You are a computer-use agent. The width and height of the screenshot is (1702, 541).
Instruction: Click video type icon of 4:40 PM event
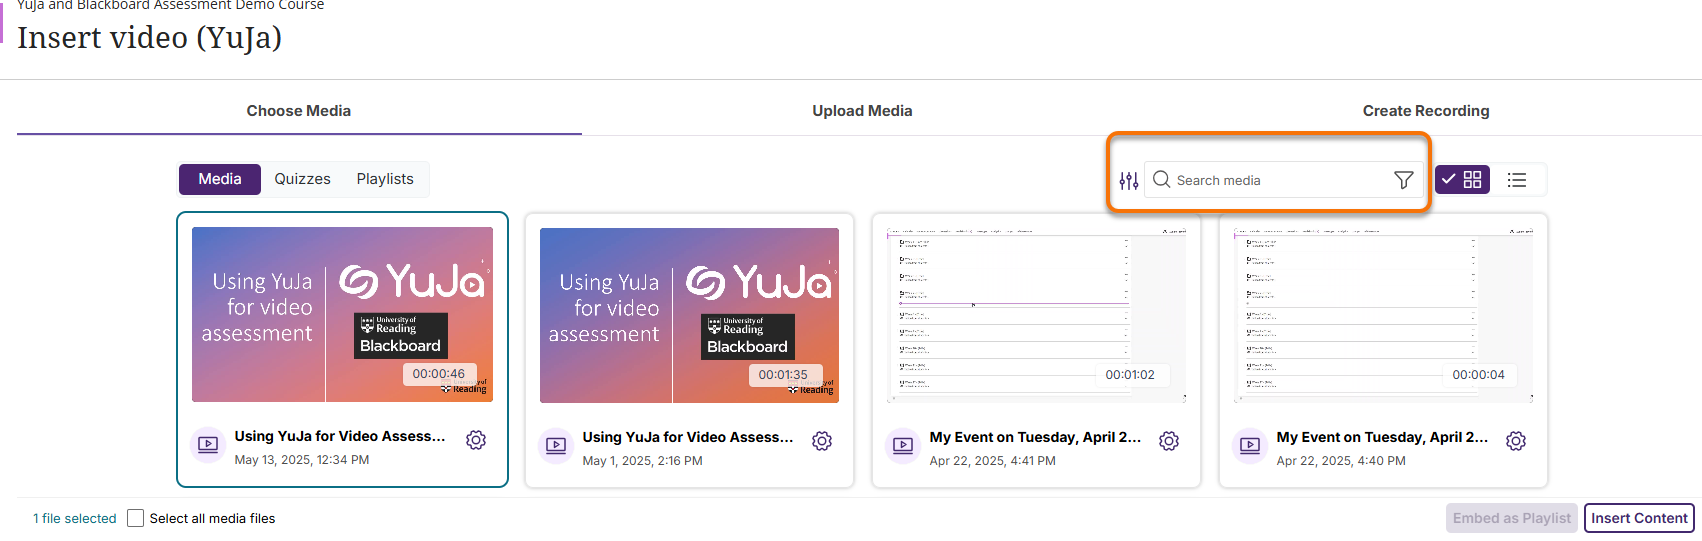(x=1250, y=446)
